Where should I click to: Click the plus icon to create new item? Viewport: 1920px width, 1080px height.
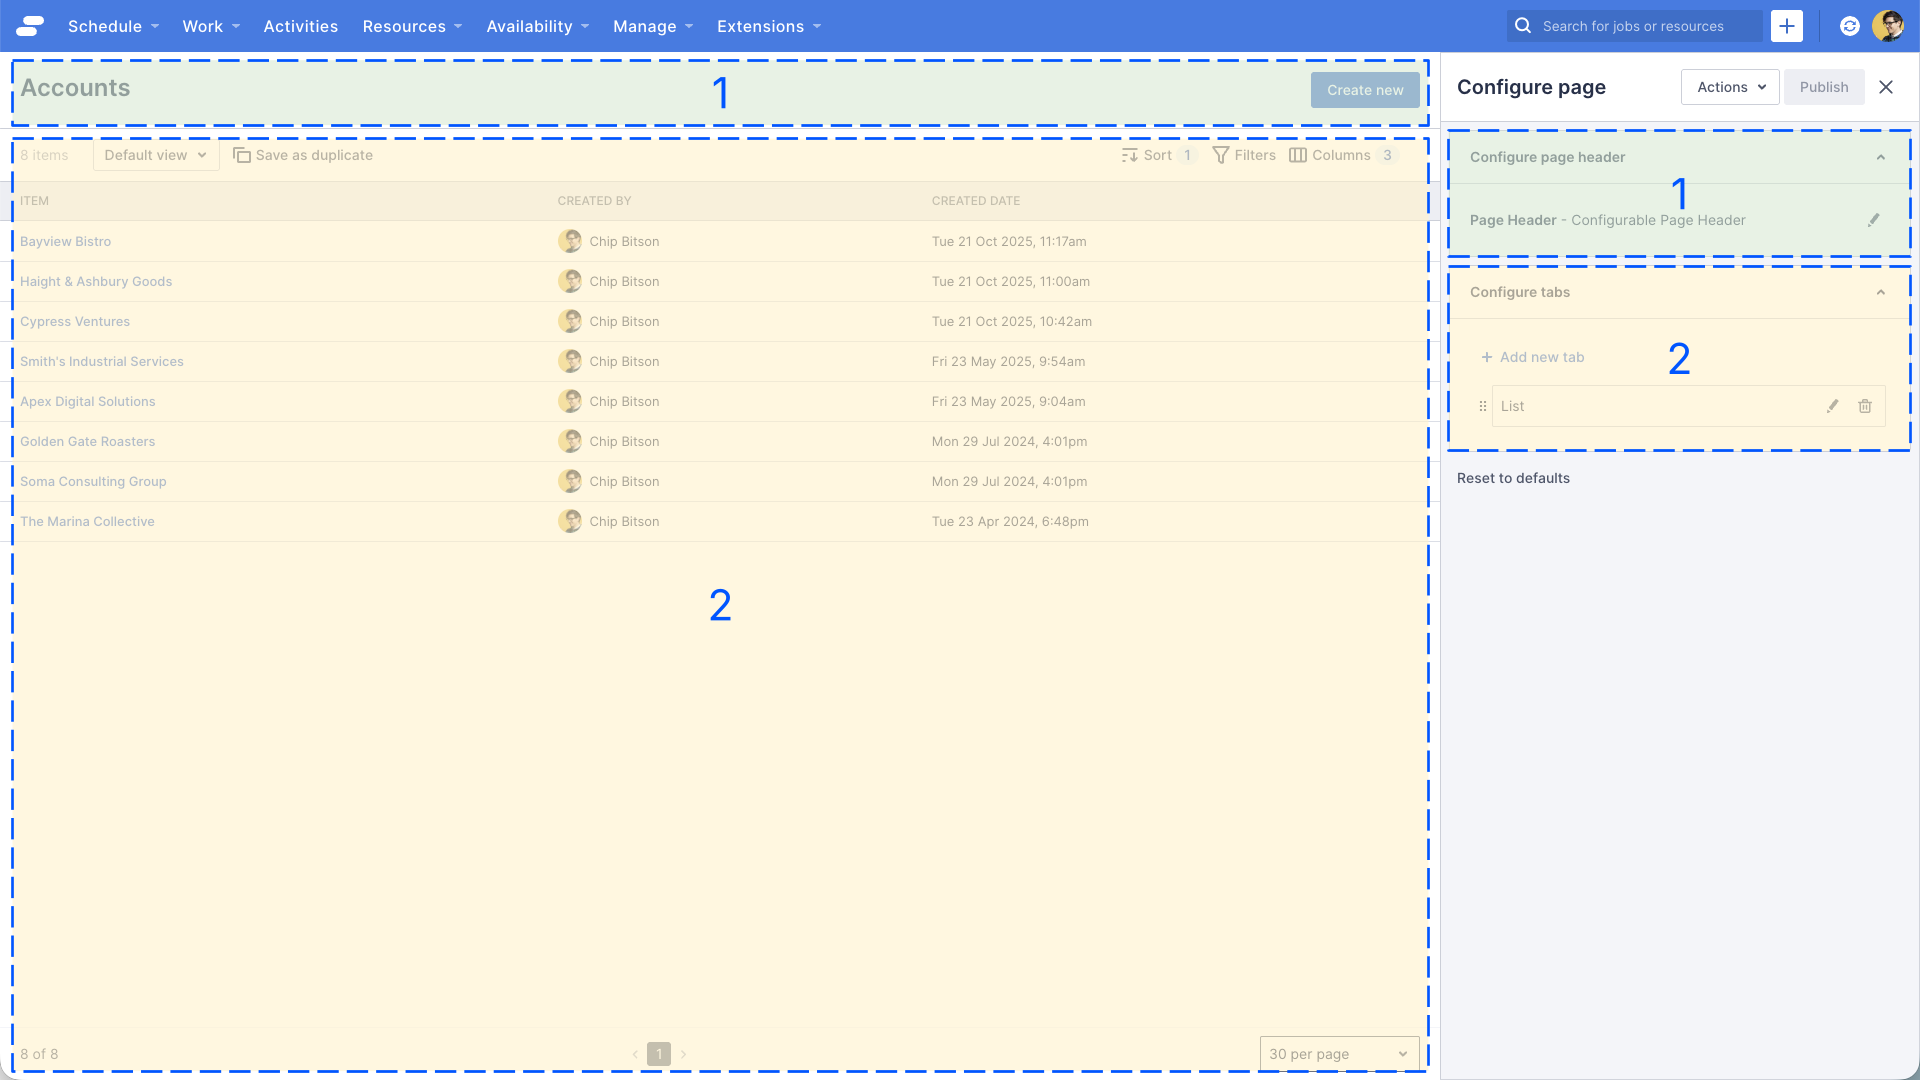coord(1788,26)
